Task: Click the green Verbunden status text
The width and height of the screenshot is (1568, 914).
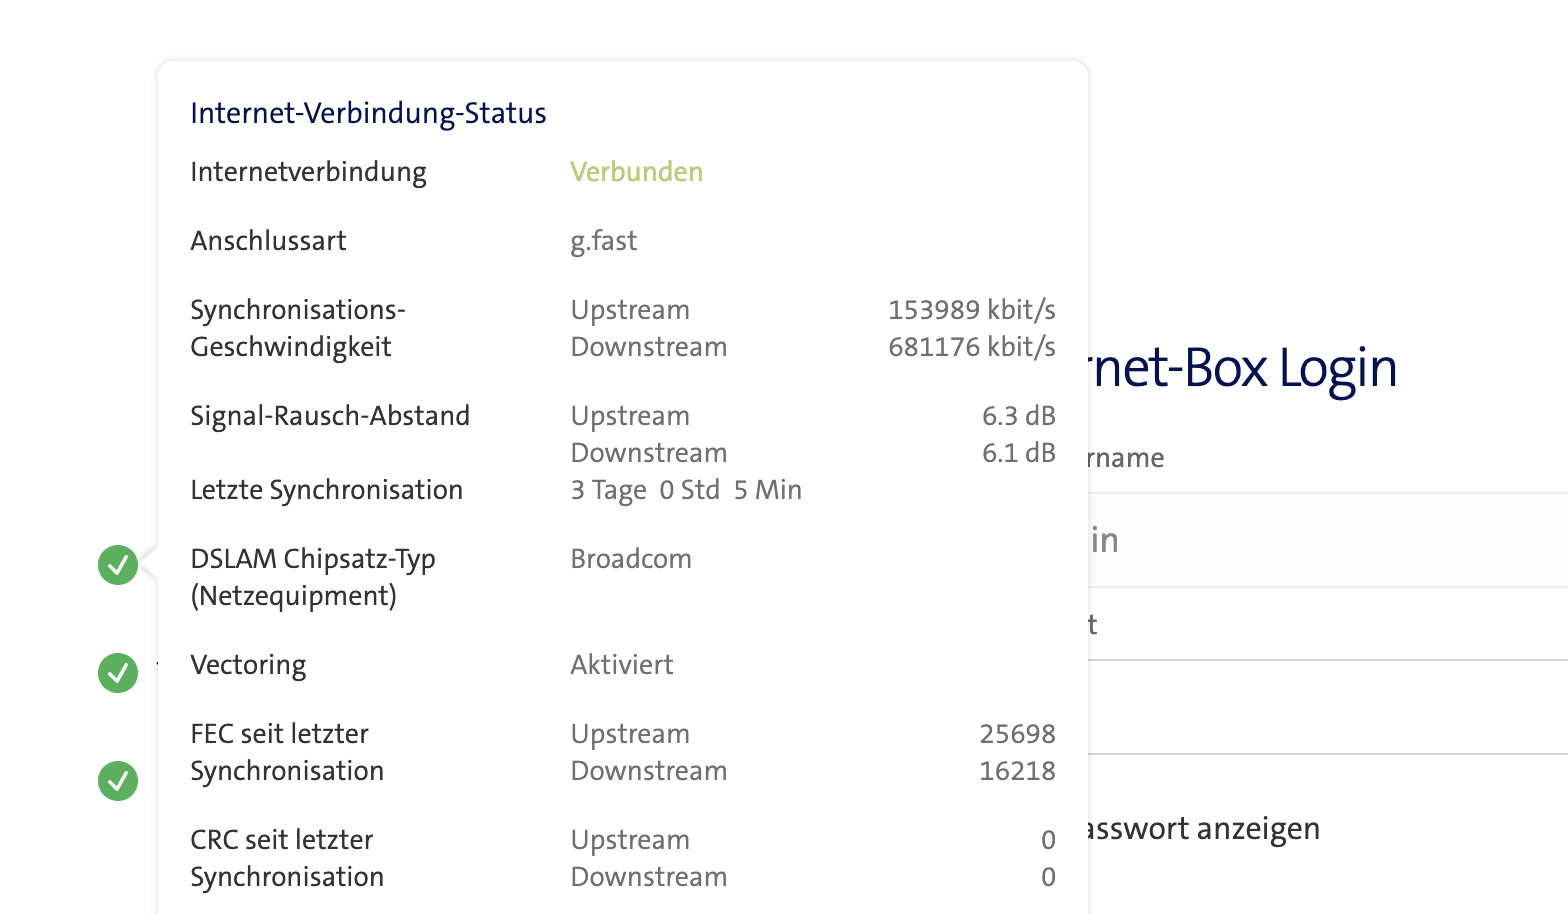Action: point(636,172)
